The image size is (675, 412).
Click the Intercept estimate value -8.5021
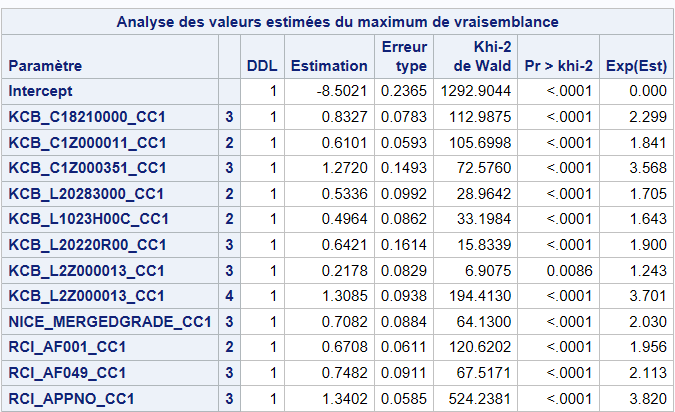(x=341, y=91)
